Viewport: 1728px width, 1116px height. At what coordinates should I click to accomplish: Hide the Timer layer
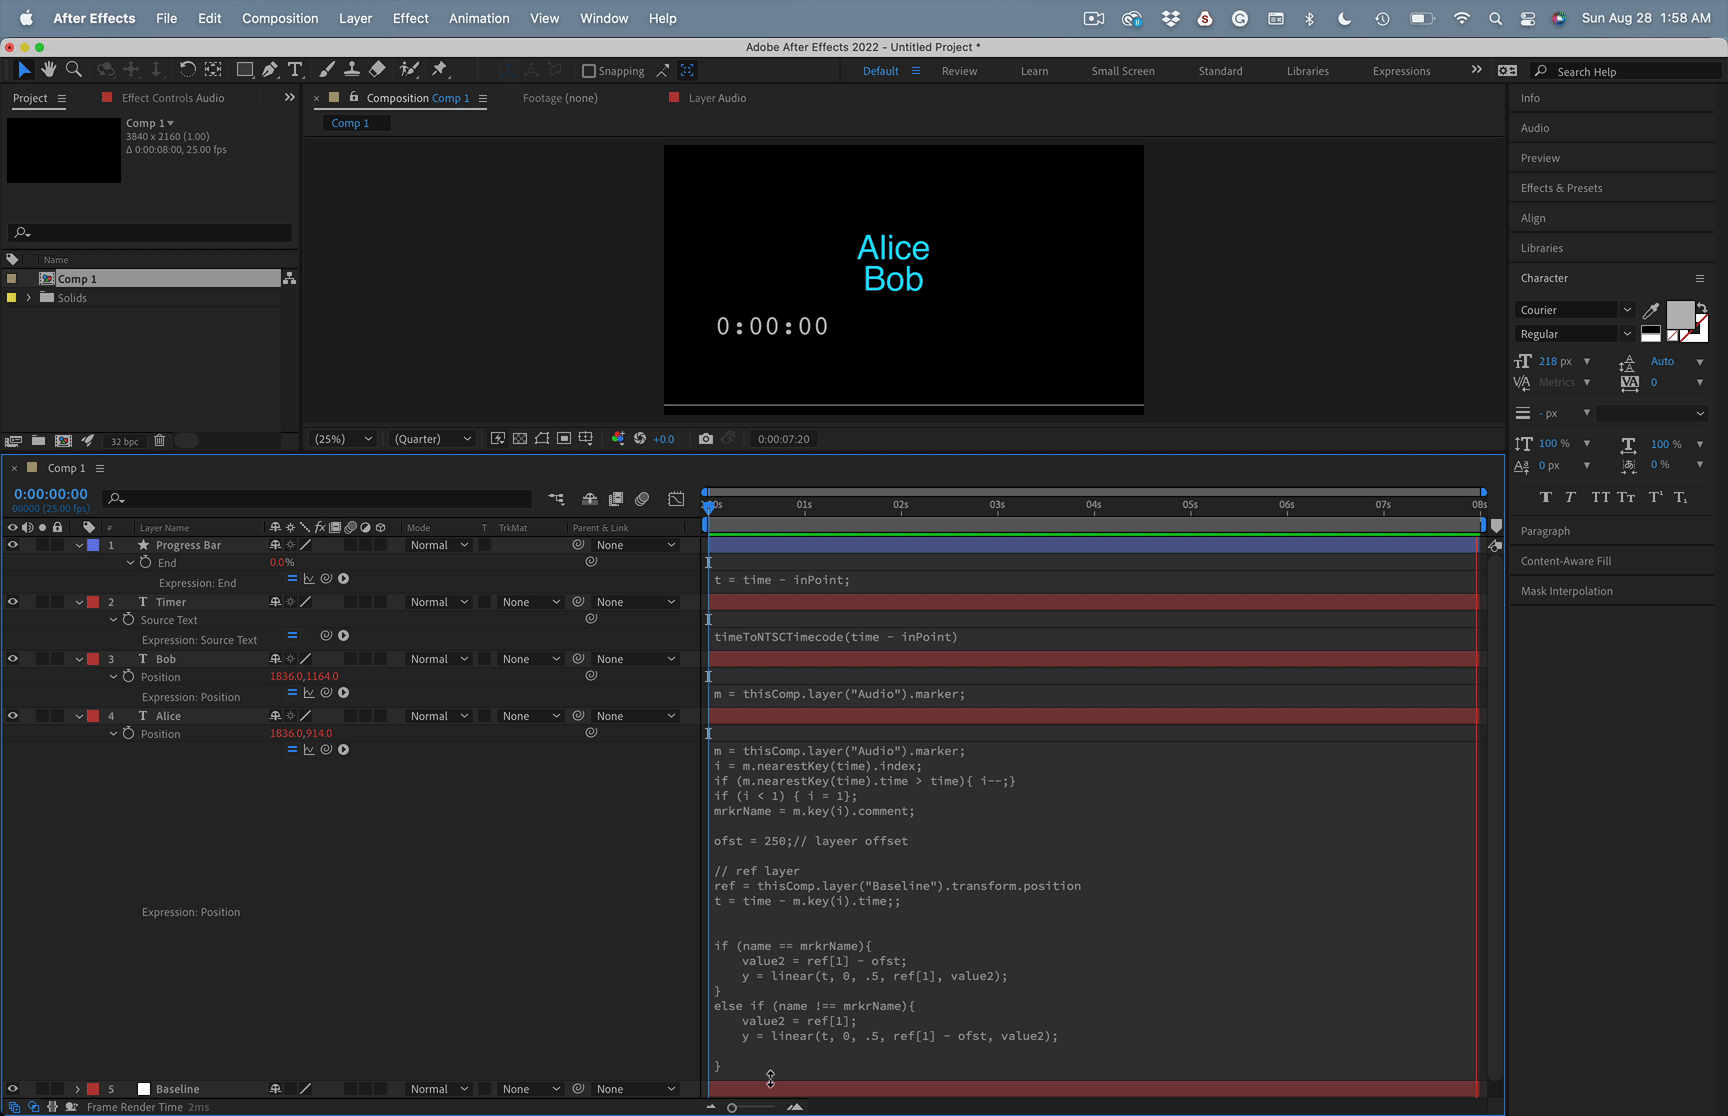click(12, 602)
